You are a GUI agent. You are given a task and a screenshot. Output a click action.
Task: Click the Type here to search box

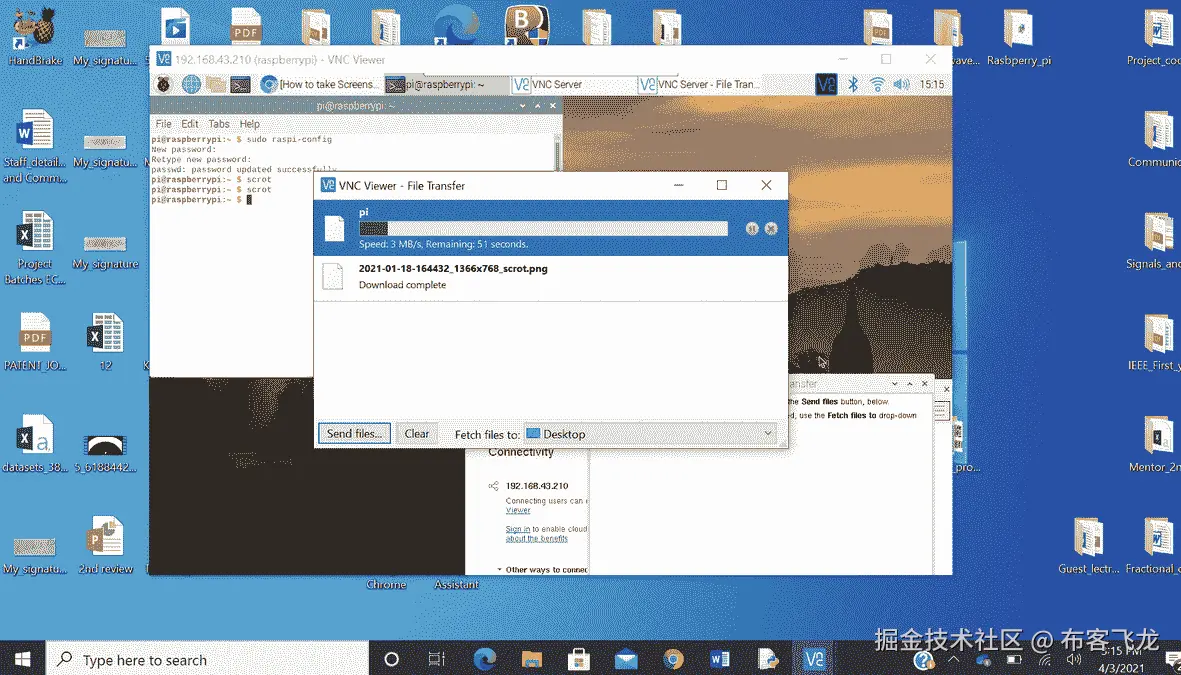point(208,659)
